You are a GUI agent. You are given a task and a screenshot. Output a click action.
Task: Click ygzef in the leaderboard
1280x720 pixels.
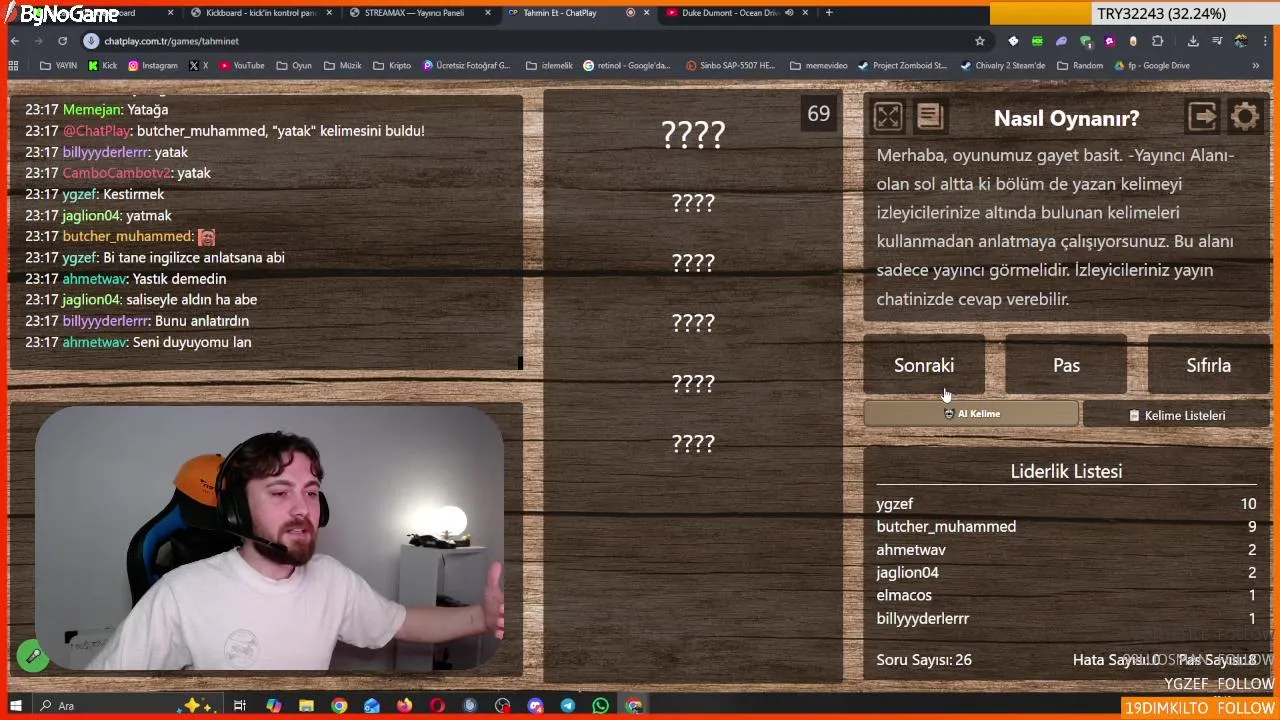(894, 504)
